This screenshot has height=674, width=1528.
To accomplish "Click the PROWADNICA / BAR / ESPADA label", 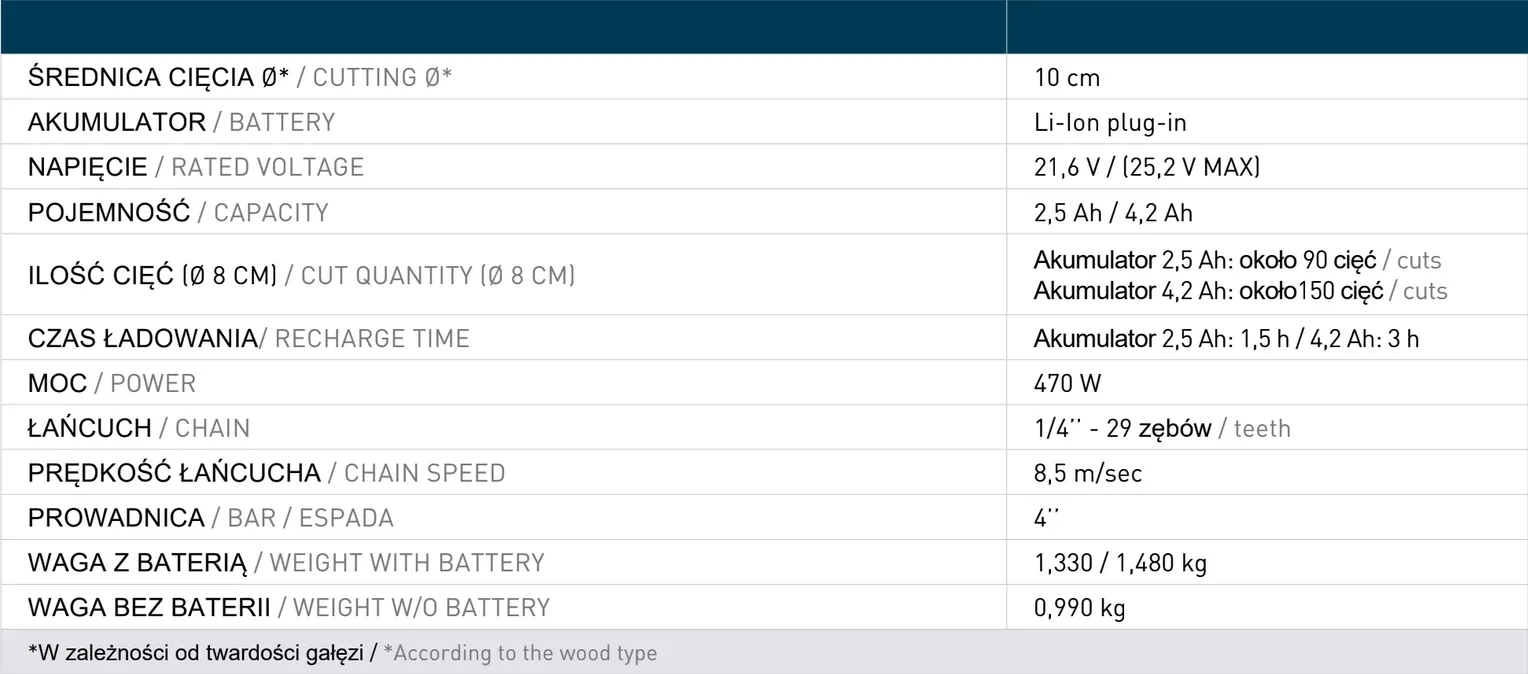I will (x=210, y=518).
